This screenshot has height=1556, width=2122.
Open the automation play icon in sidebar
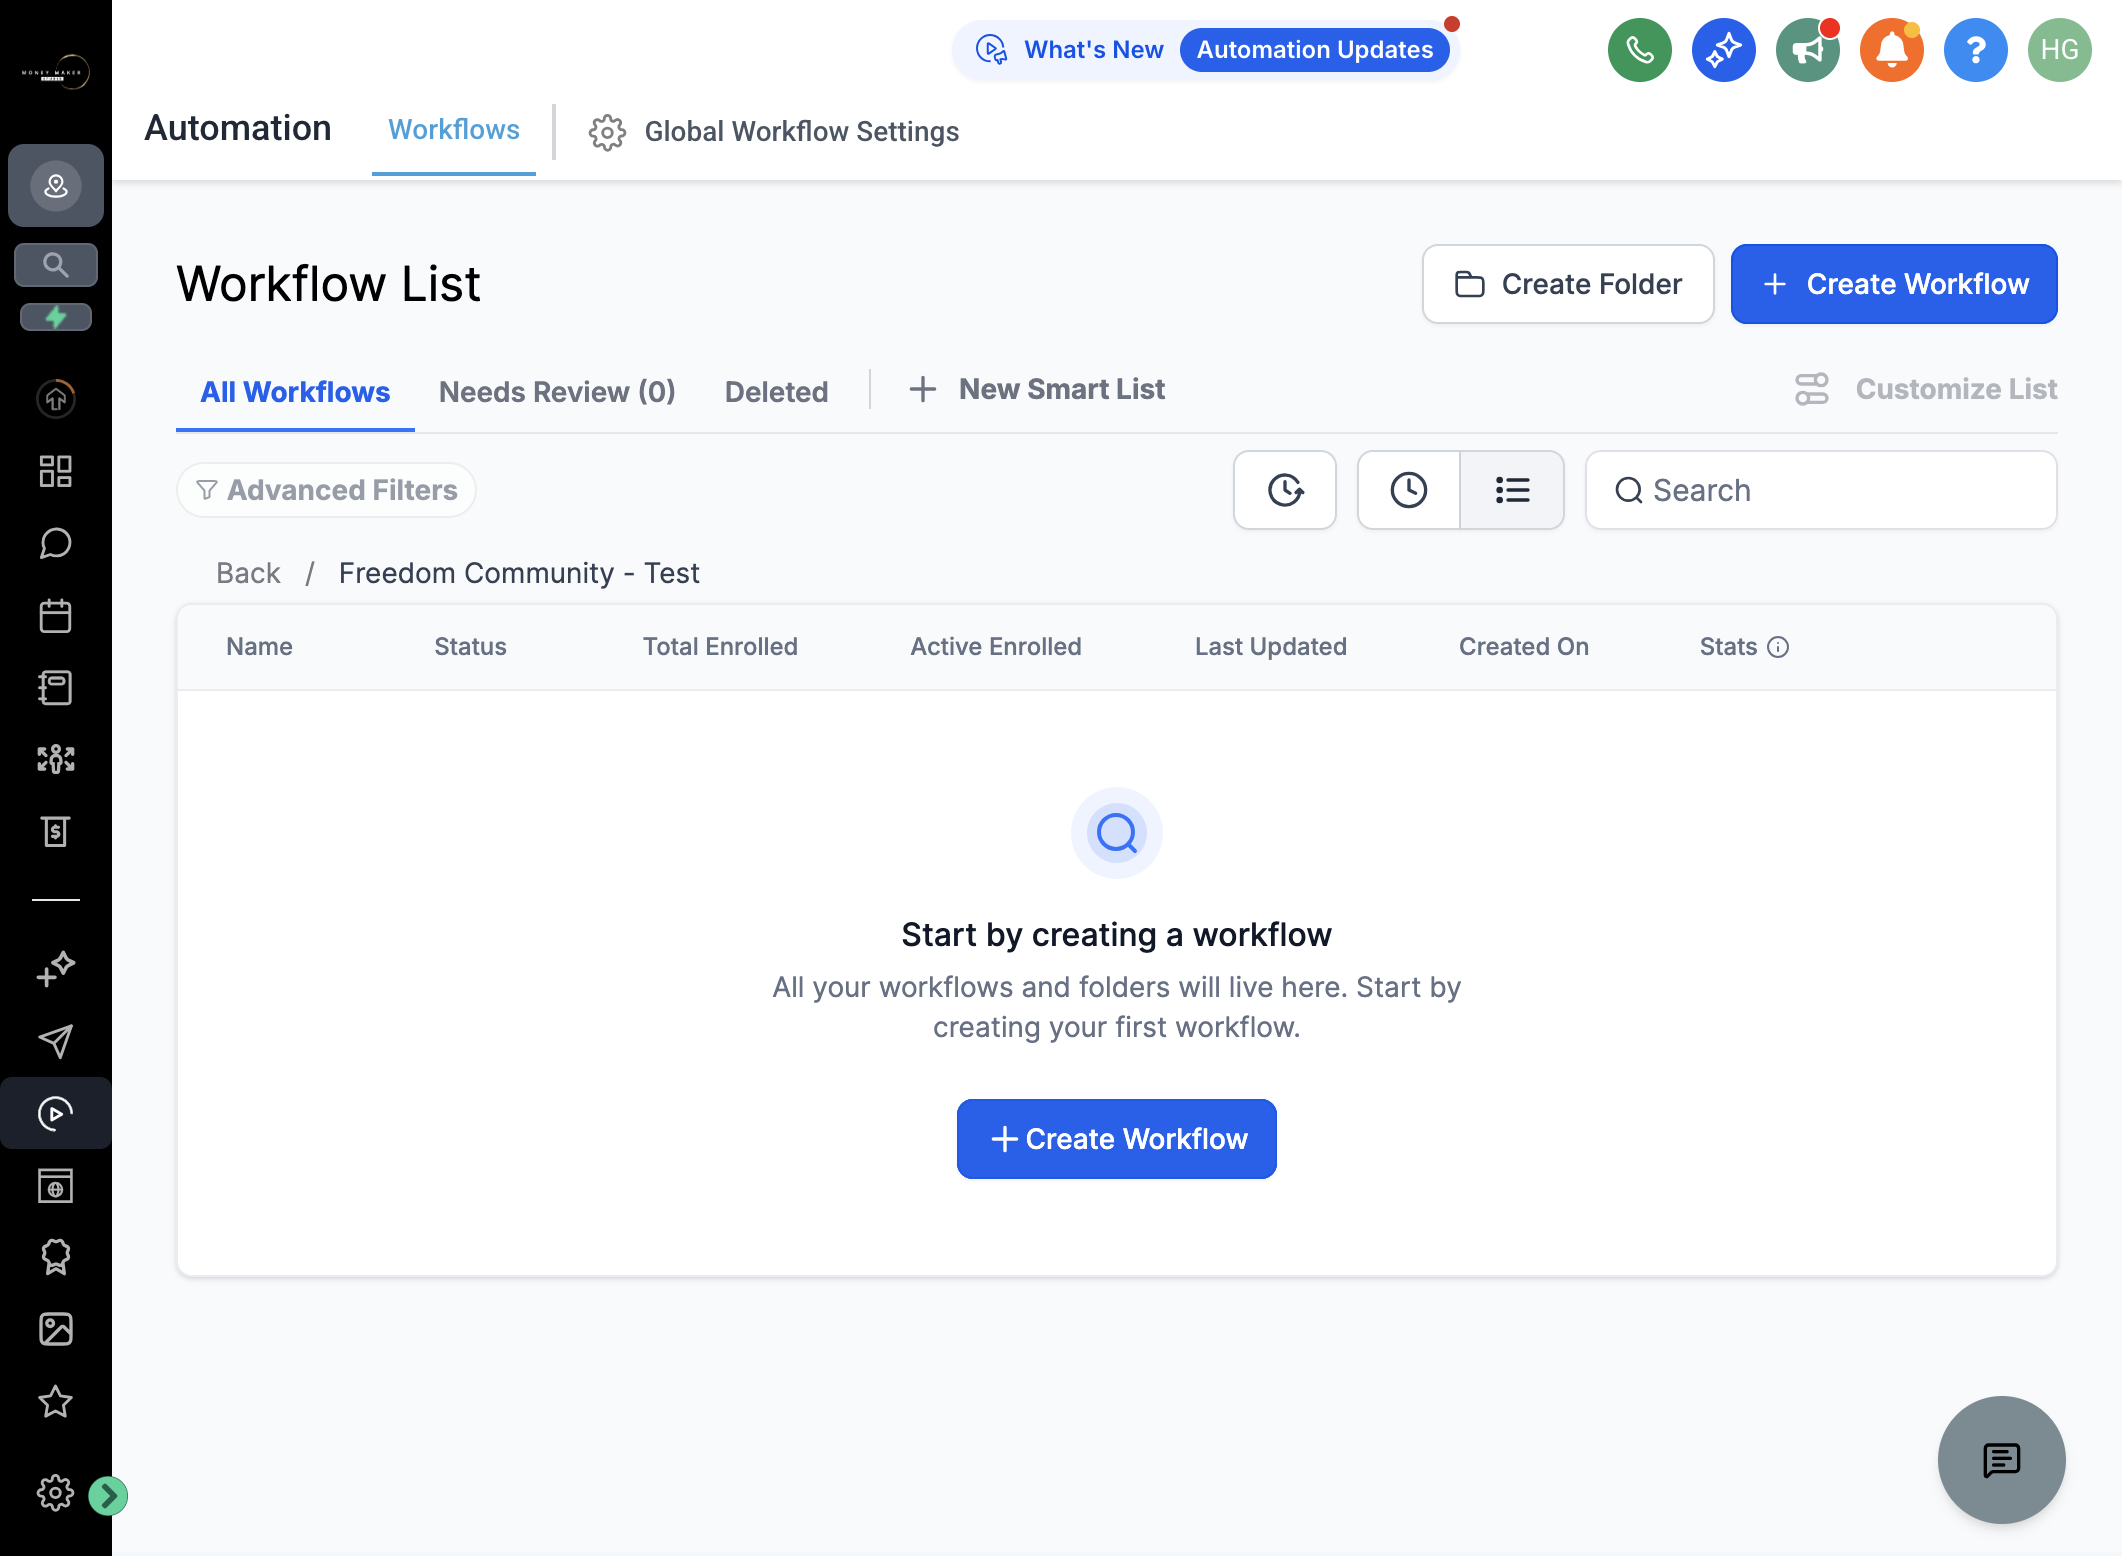coord(56,1113)
